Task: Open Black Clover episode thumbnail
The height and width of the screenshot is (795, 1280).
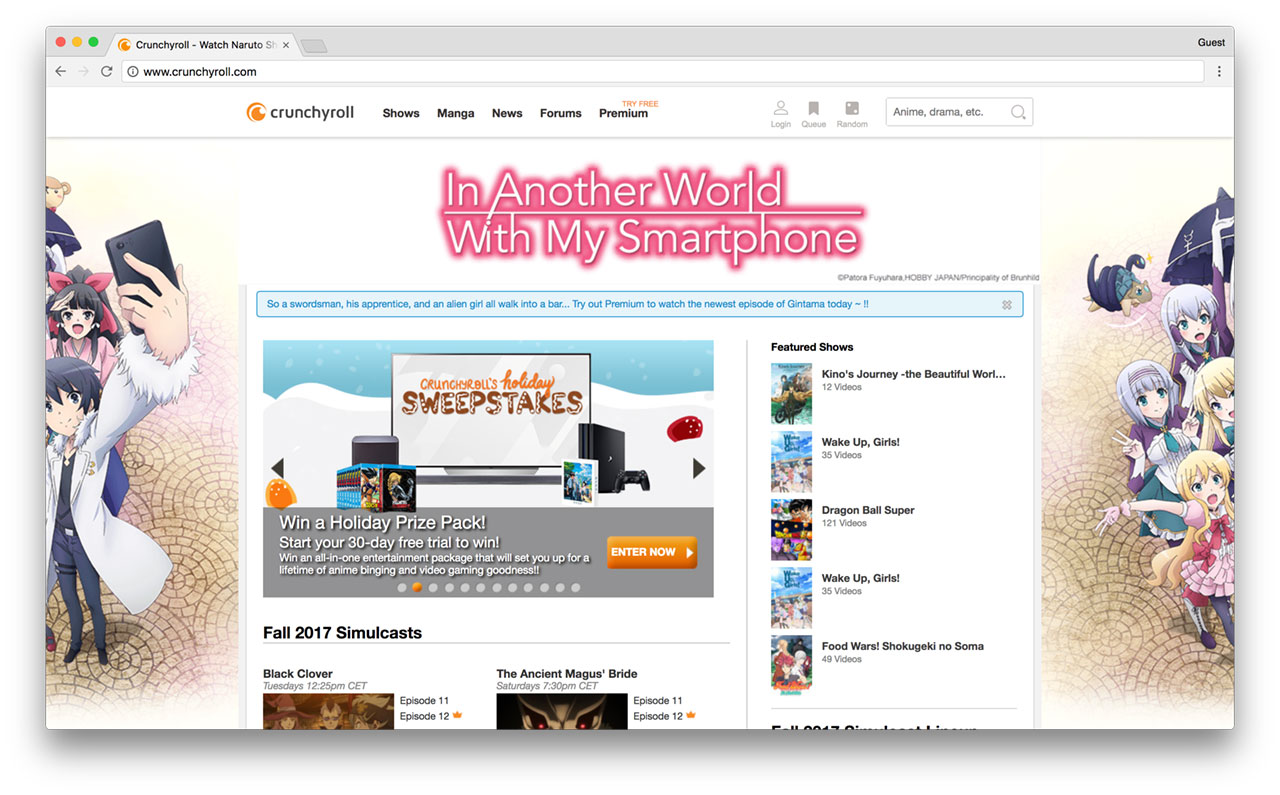Action: [x=328, y=711]
